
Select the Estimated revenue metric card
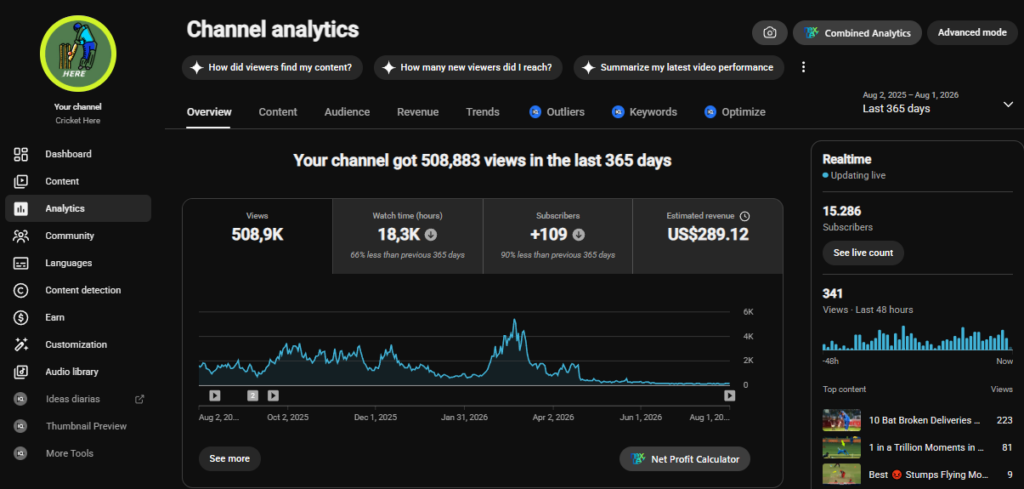tap(708, 236)
